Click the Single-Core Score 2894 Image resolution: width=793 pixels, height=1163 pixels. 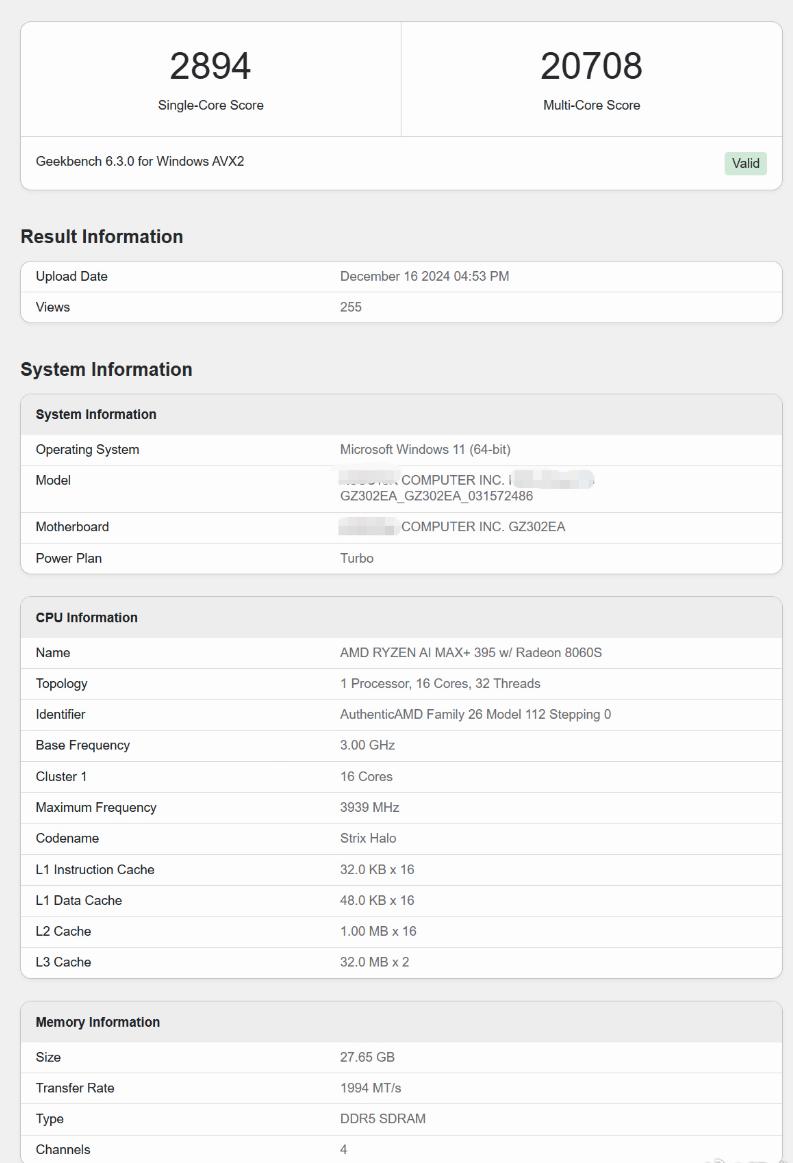(210, 66)
